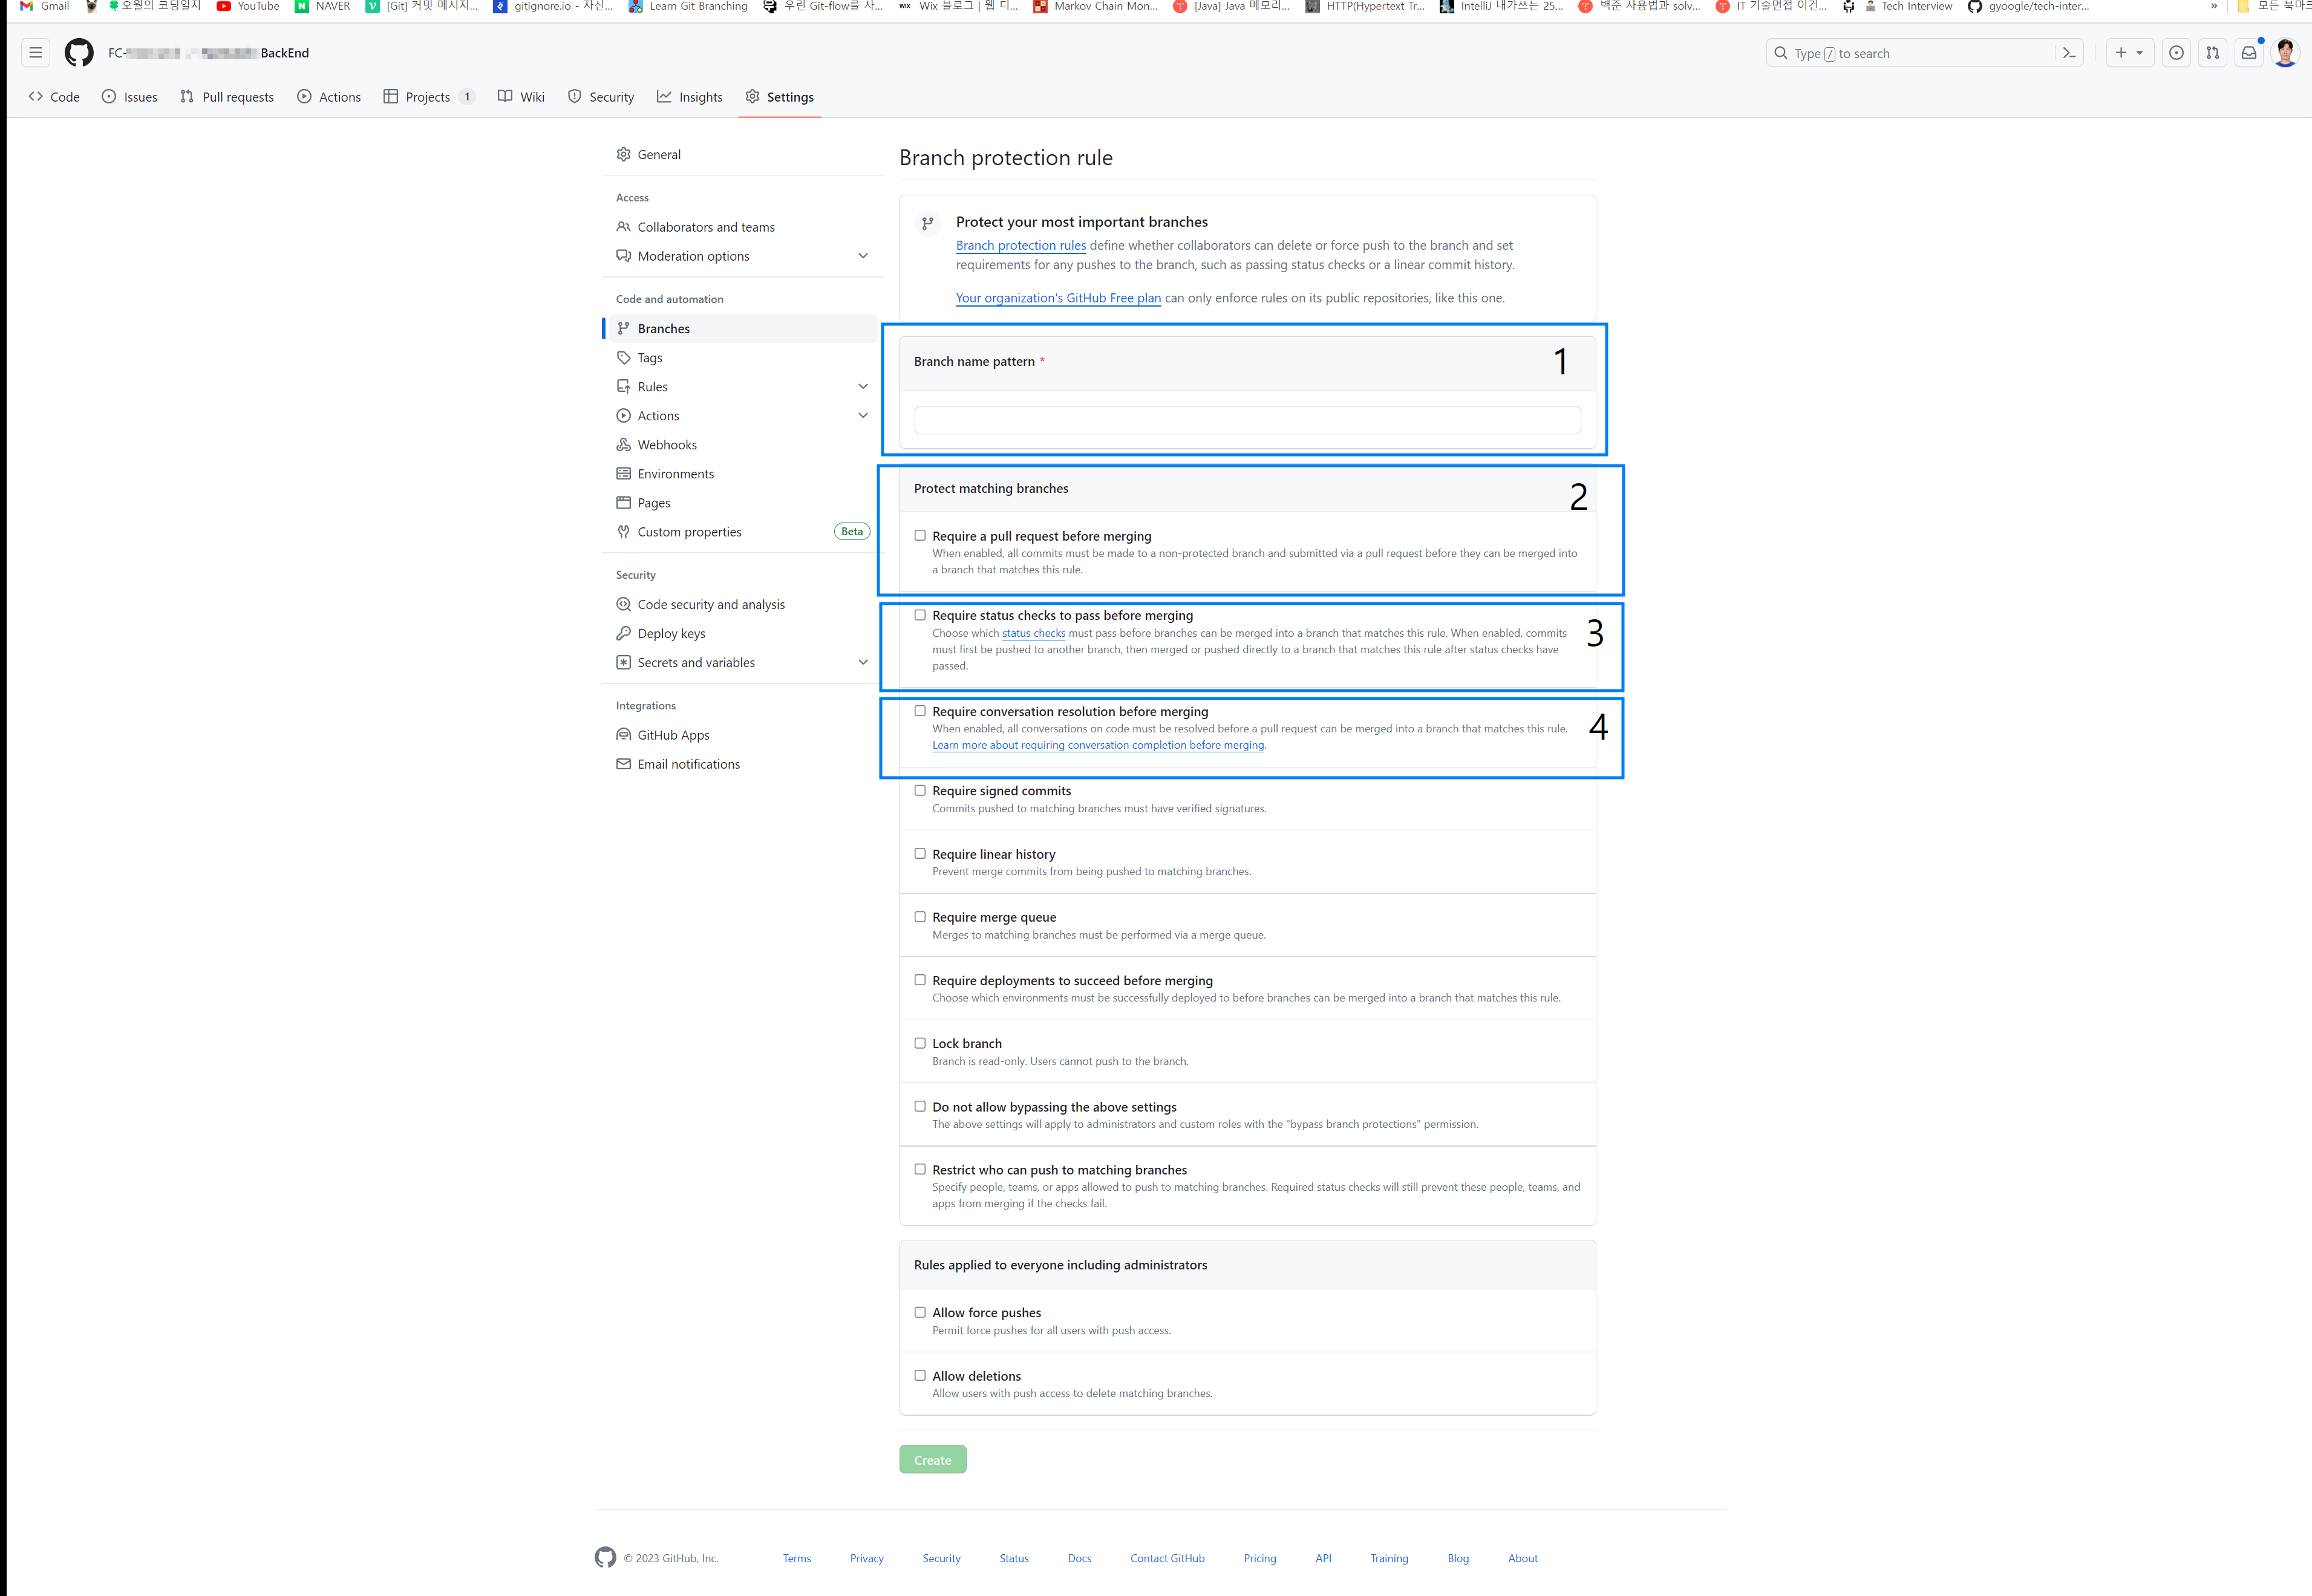Tick the Allow force pushes checkbox
Screen dimensions: 2312x1596
click(x=920, y=1312)
